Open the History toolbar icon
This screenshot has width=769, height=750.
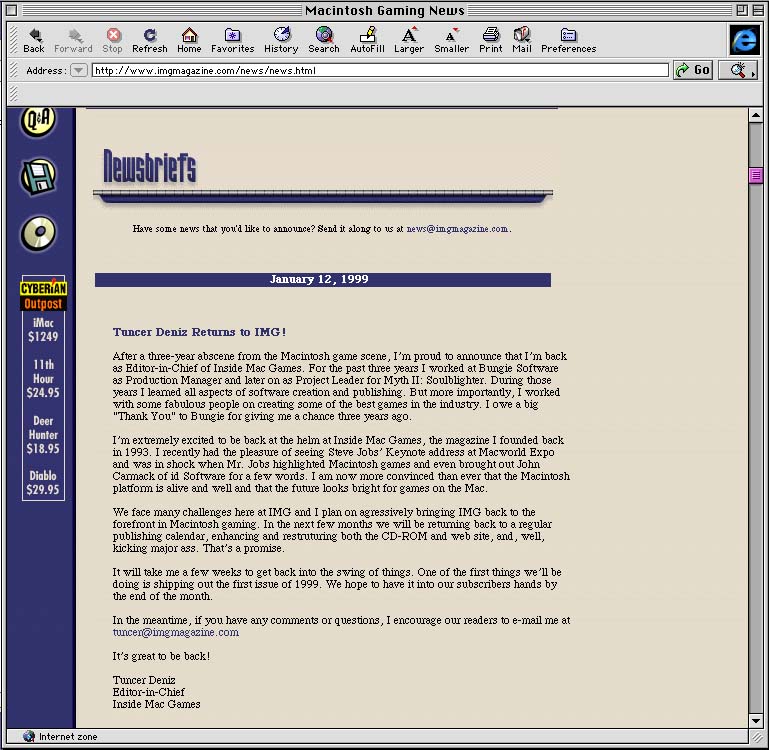(x=281, y=40)
